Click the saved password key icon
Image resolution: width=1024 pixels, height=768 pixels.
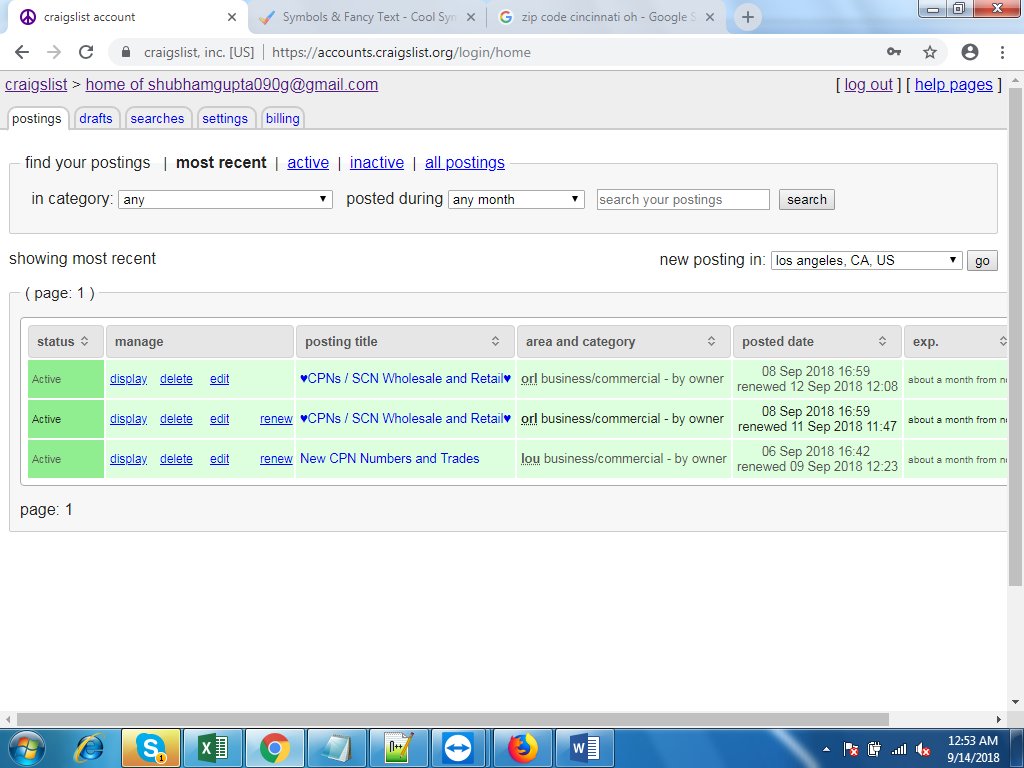(x=894, y=52)
